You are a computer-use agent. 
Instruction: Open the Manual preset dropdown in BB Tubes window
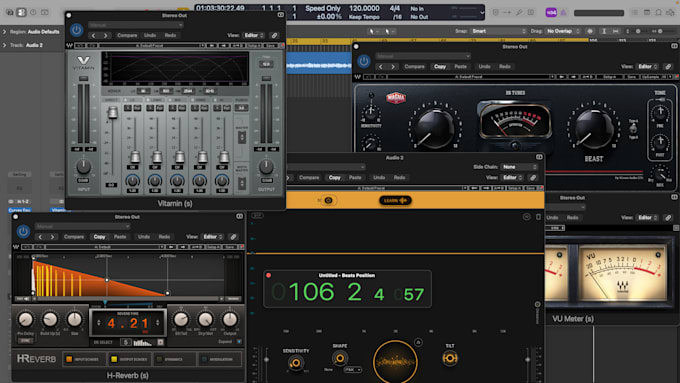tap(423, 56)
